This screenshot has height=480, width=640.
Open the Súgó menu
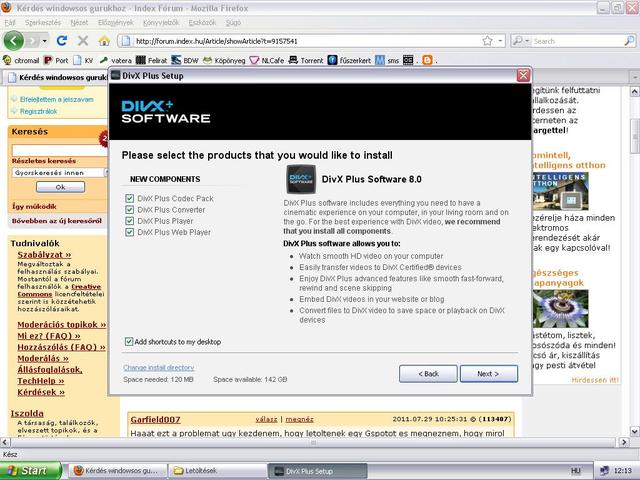pyautogui.click(x=233, y=22)
